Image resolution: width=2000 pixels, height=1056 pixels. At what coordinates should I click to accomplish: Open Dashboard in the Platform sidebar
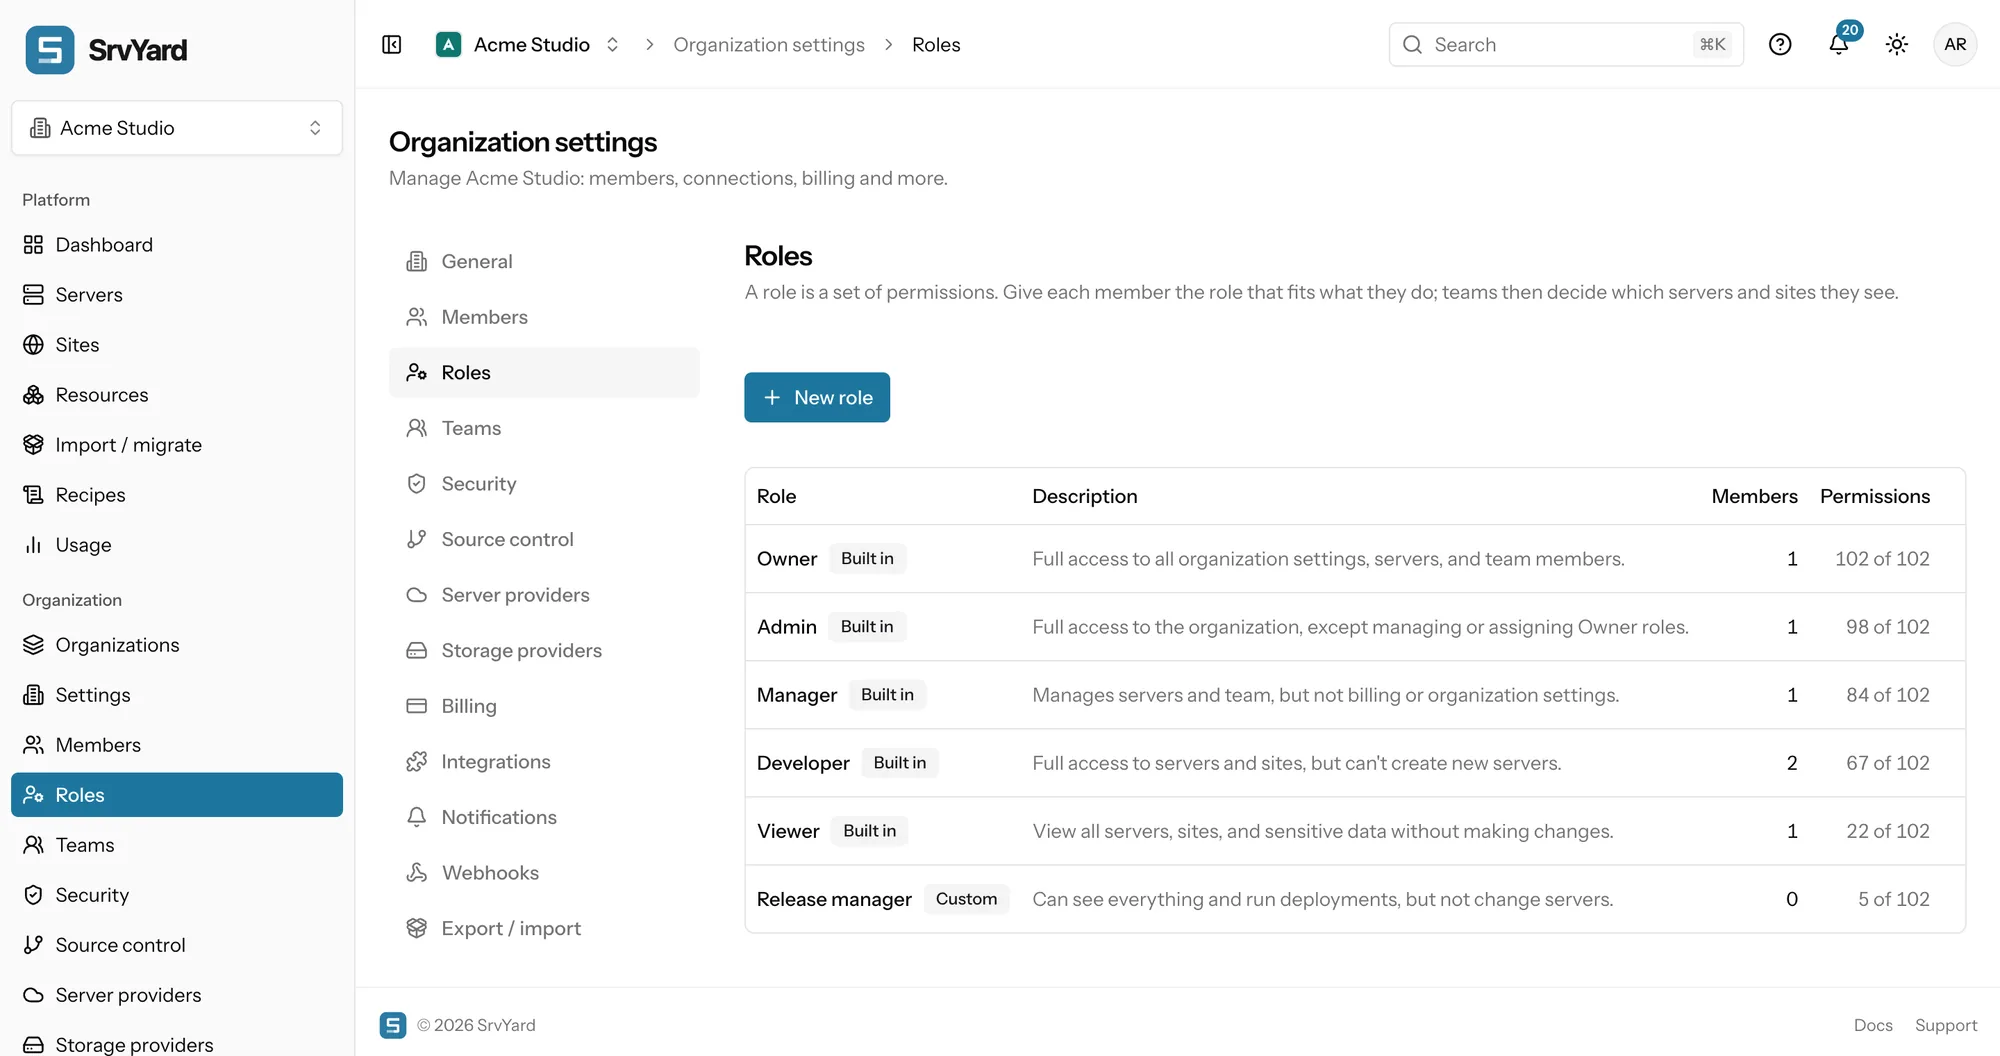(177, 245)
